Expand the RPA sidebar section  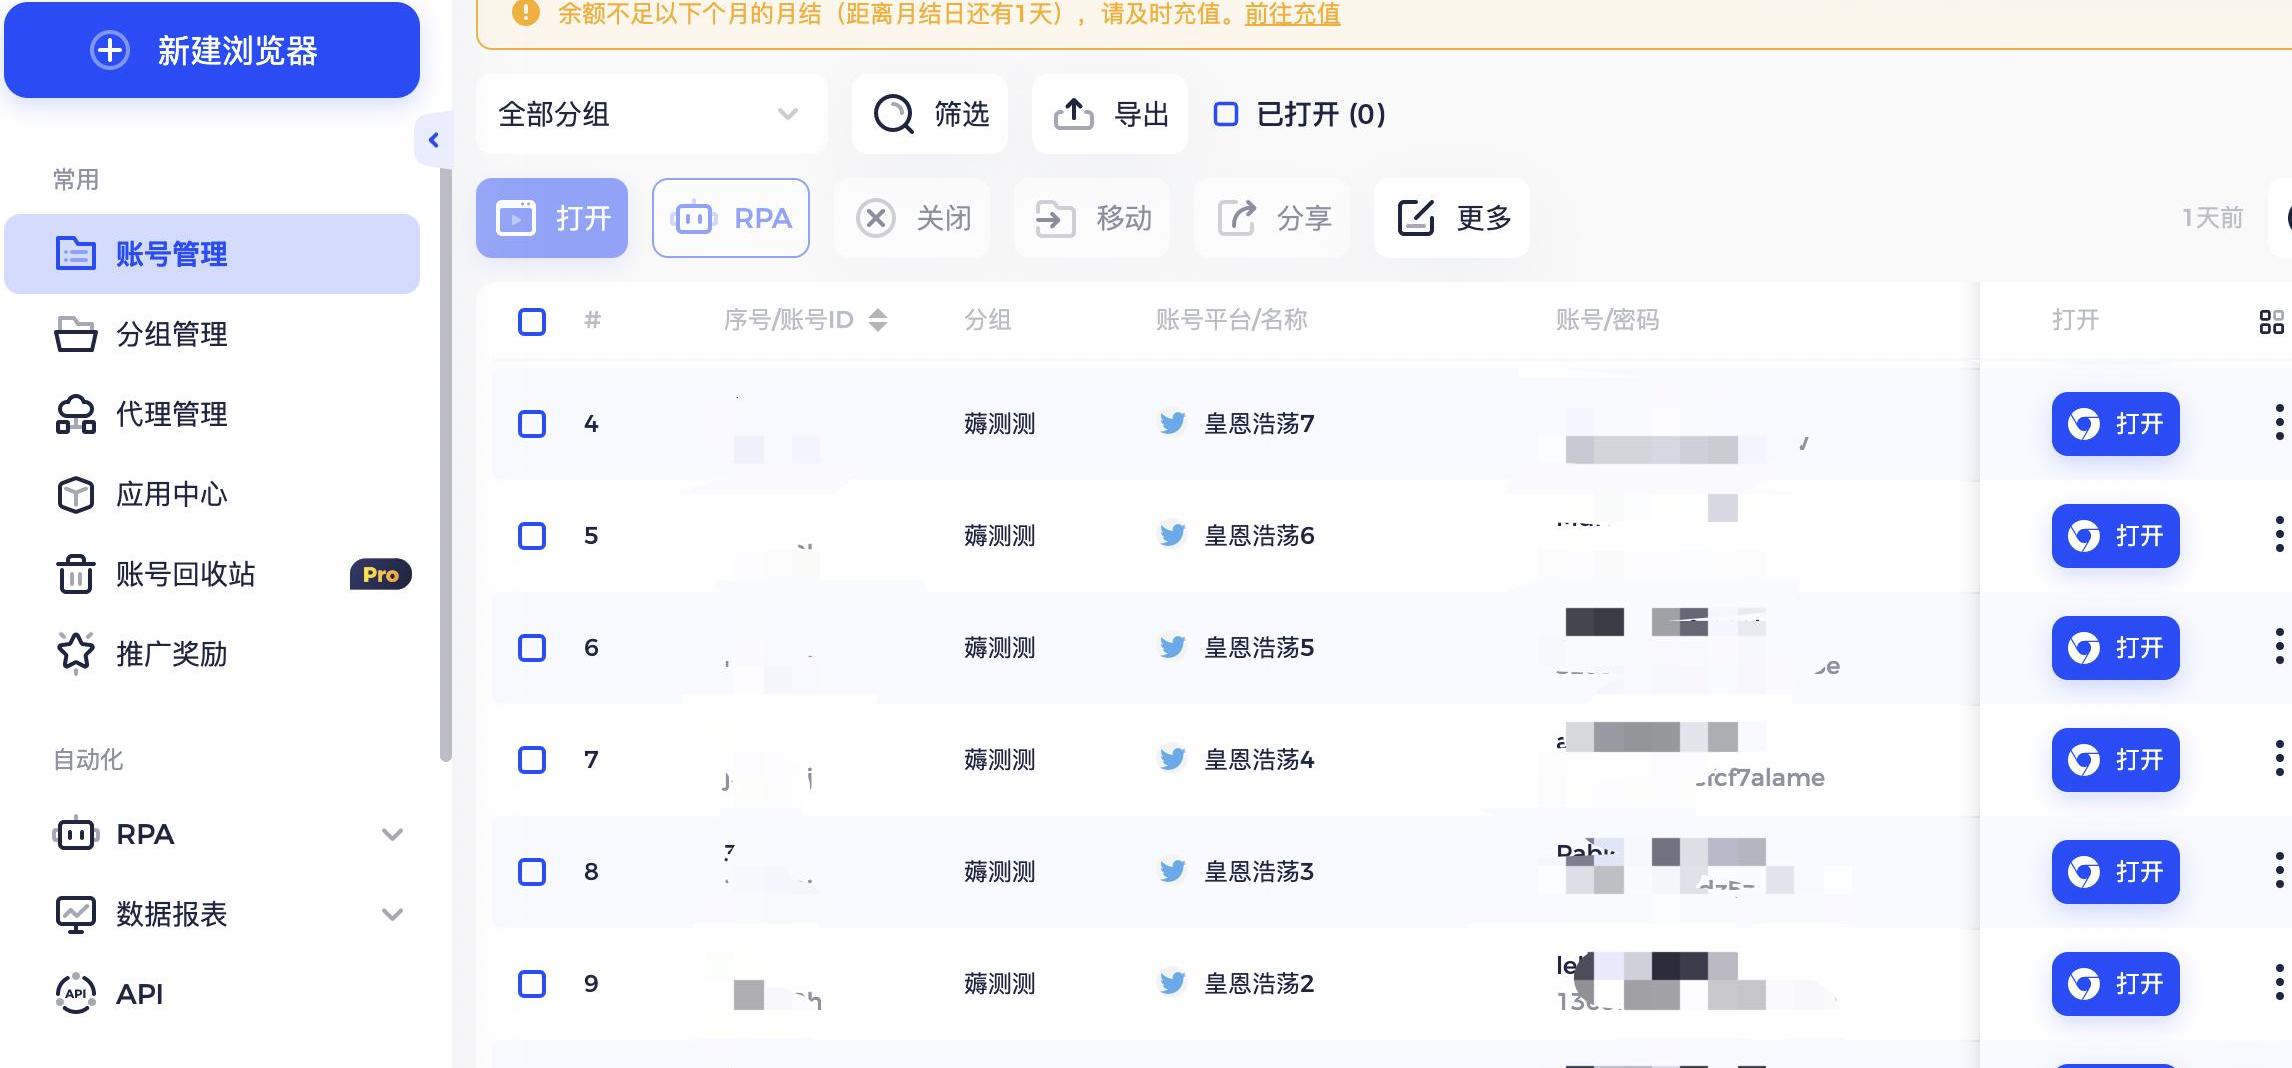392,834
